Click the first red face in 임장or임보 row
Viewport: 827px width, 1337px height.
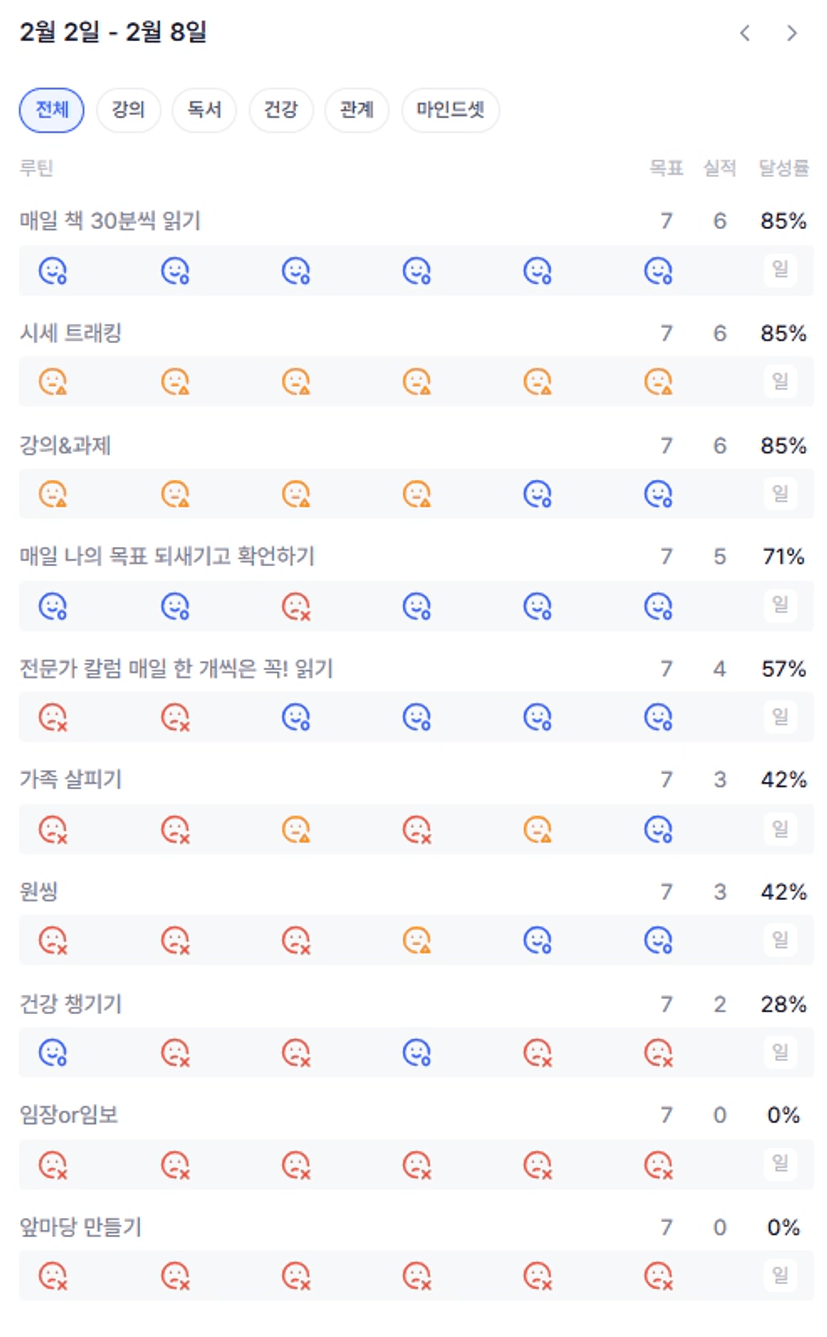(x=53, y=1164)
